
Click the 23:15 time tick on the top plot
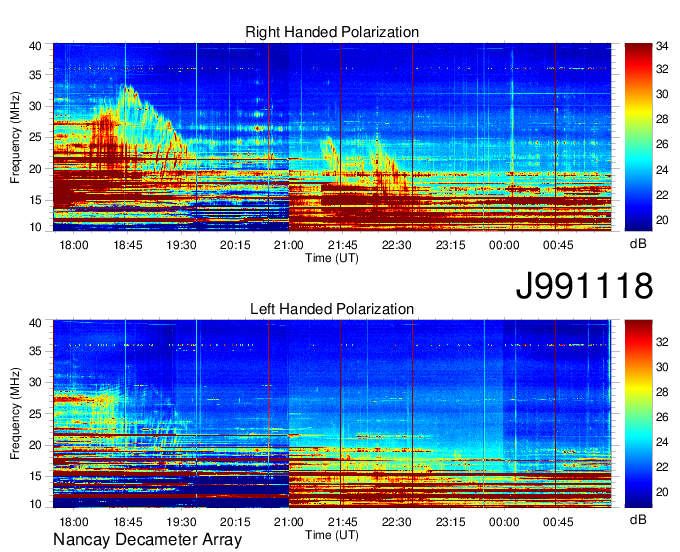[450, 245]
